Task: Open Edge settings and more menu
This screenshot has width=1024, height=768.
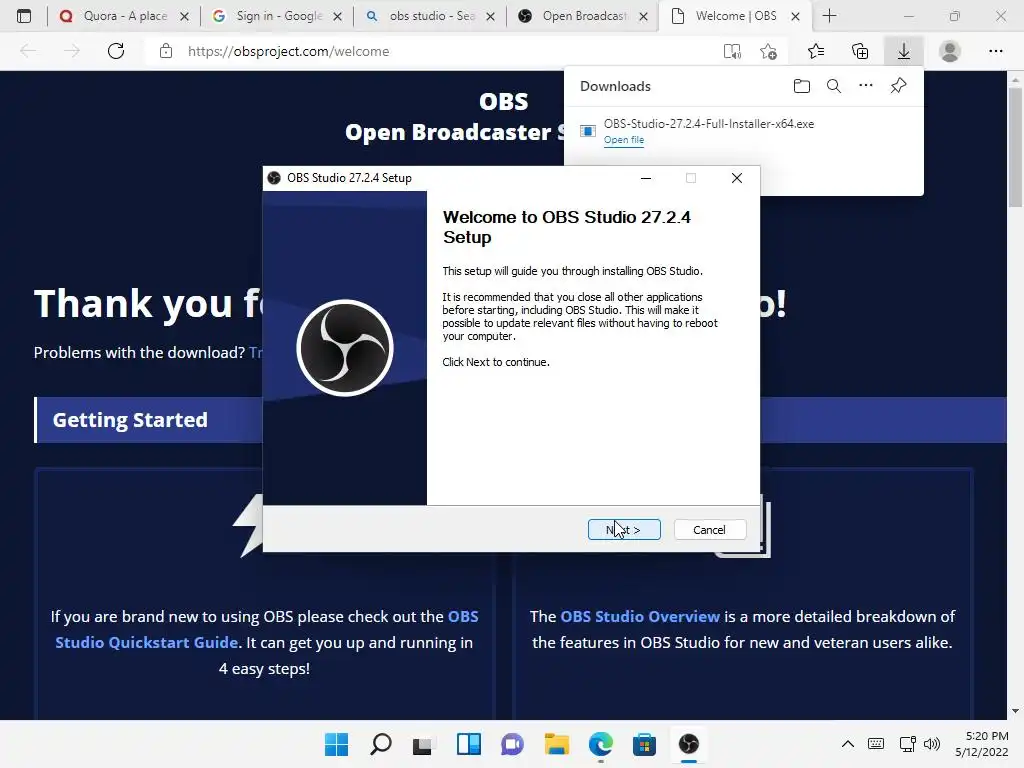Action: pos(995,51)
